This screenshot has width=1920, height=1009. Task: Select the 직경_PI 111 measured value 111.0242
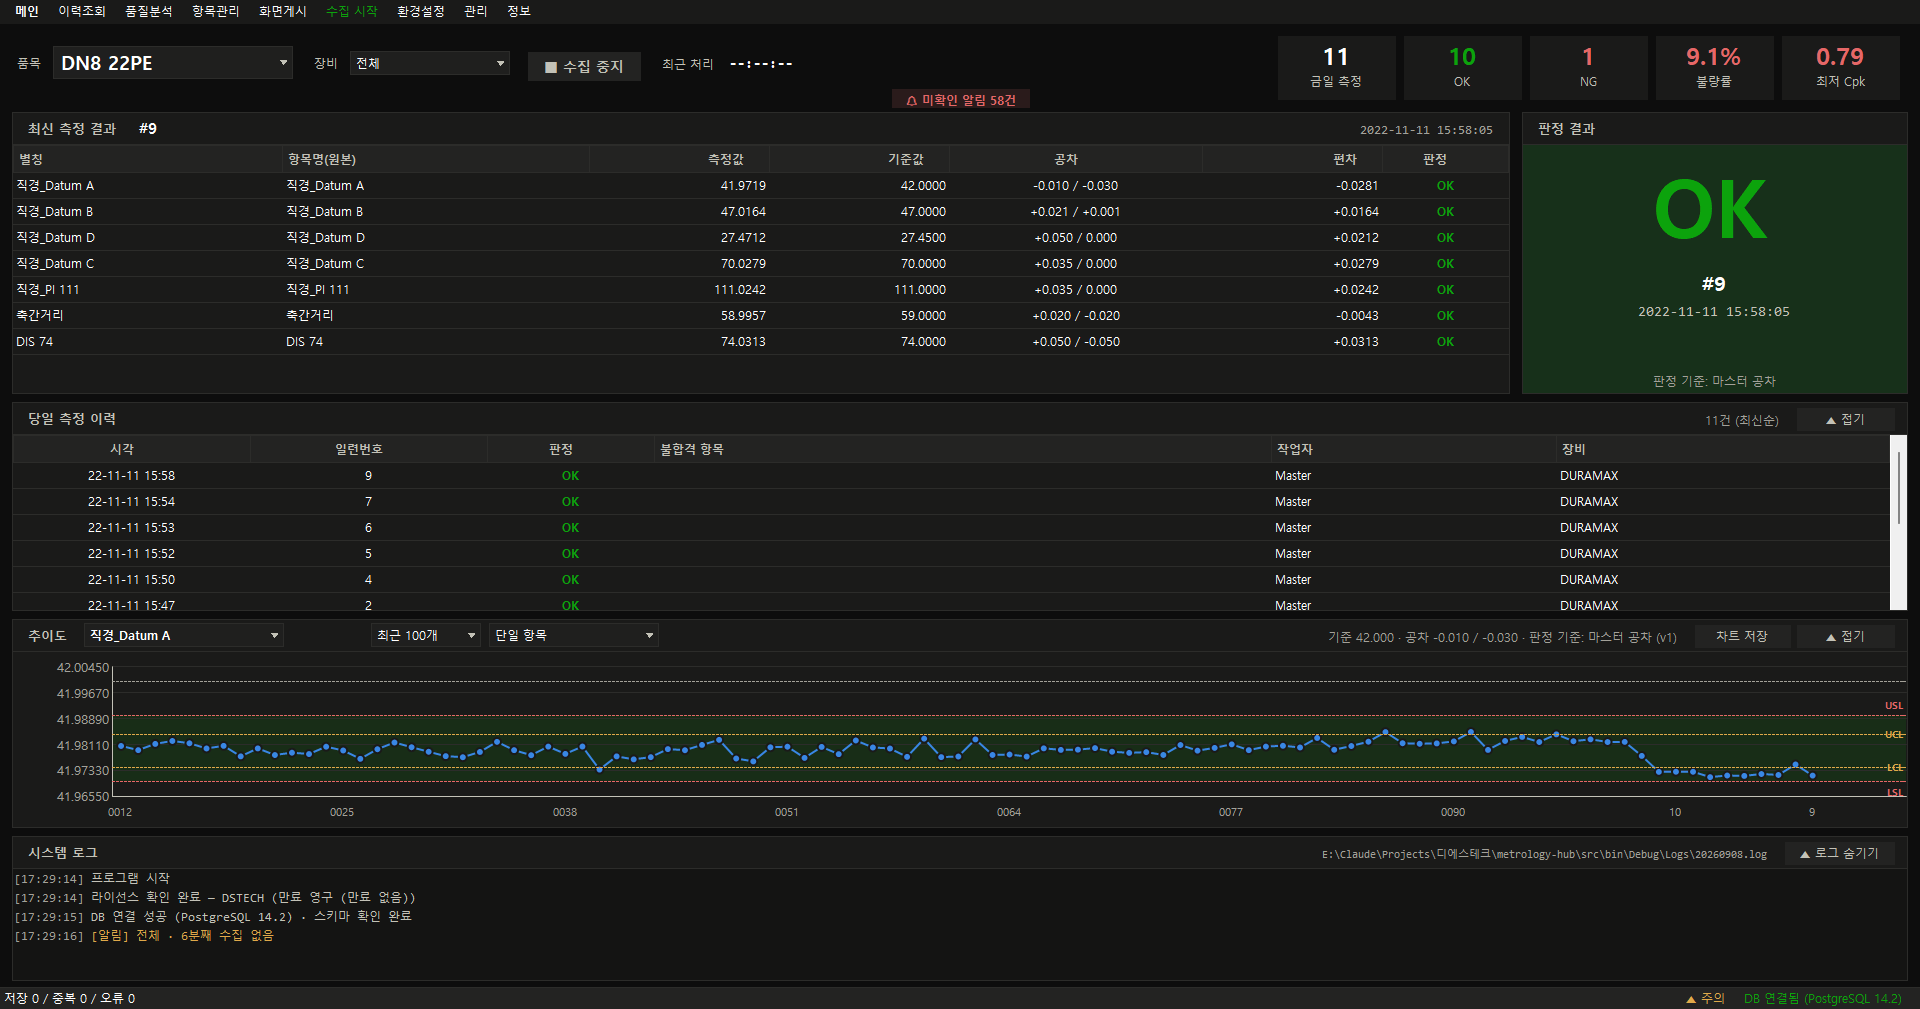[740, 290]
